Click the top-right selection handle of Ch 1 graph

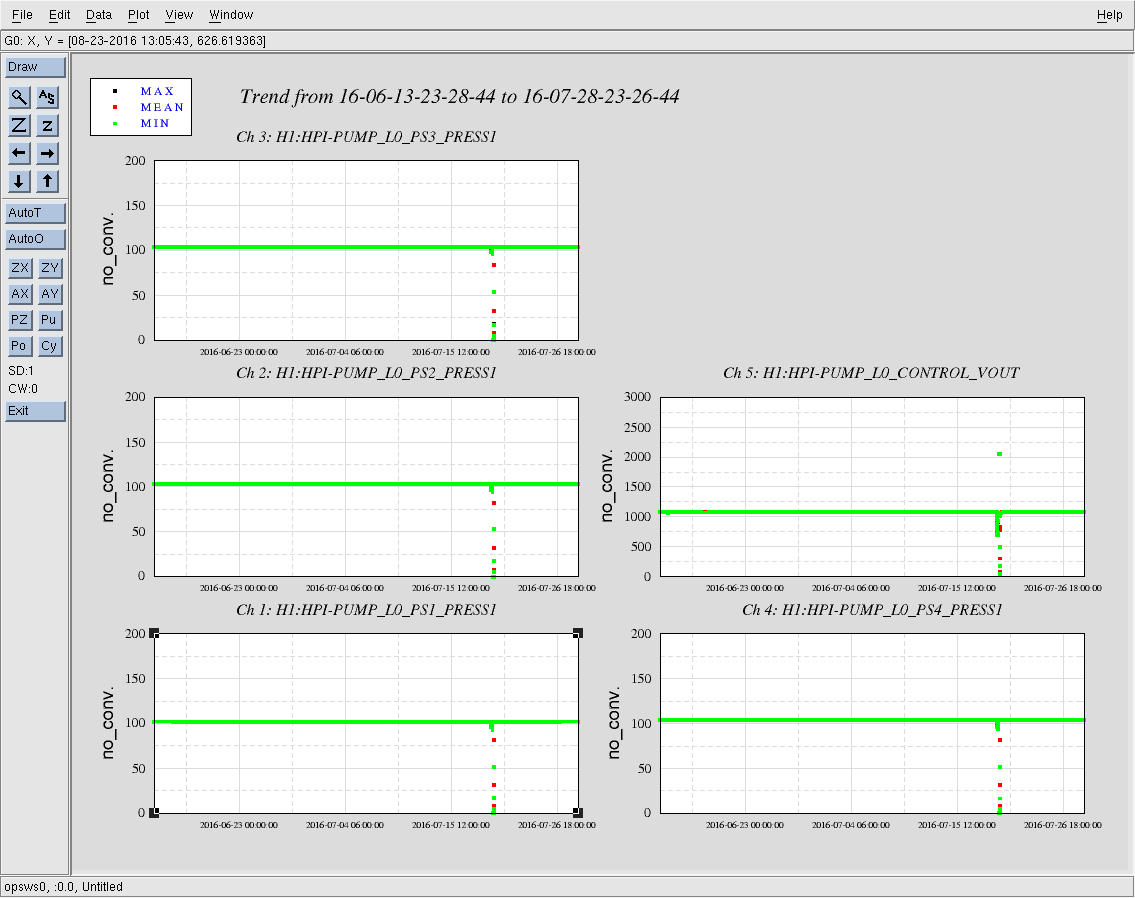point(578,634)
